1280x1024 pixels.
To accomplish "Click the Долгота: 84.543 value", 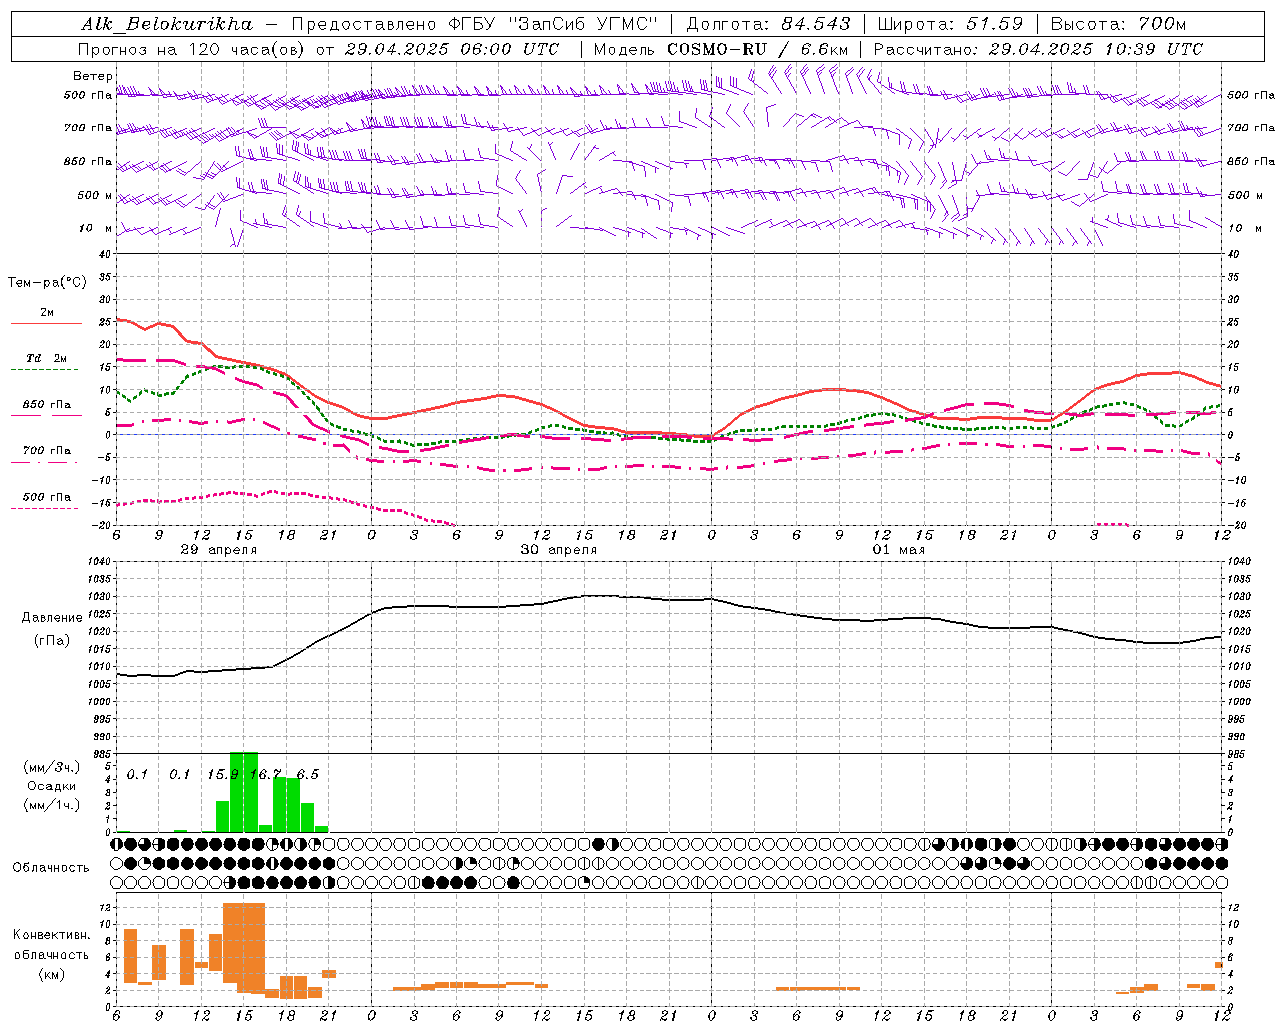I will click(x=768, y=24).
